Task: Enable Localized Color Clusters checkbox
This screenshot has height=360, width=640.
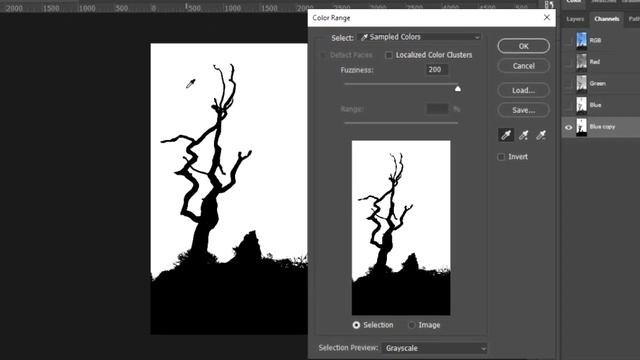Action: click(389, 55)
